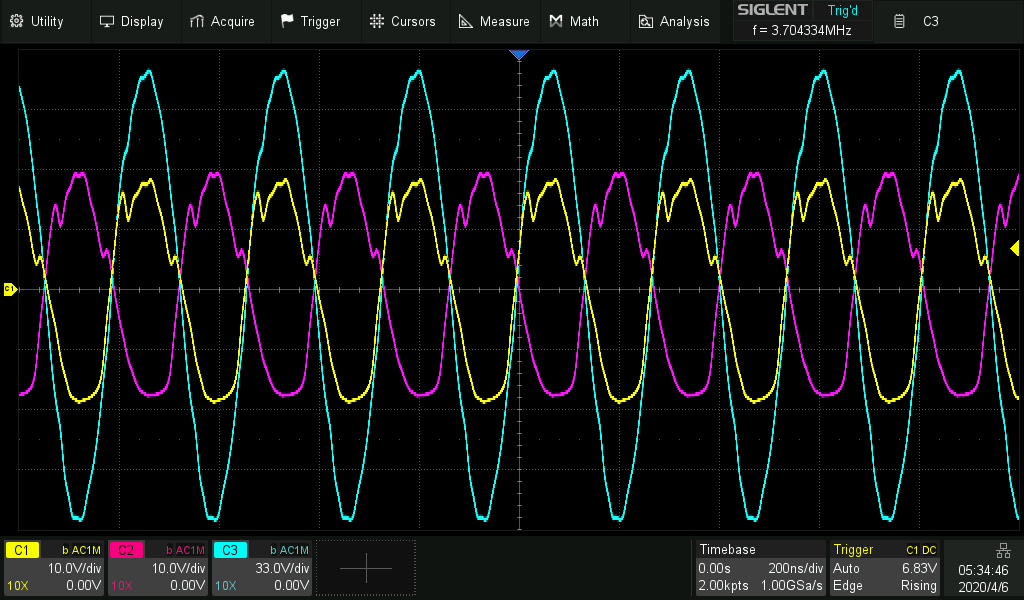Click the Cursors crosshair grid icon
The image size is (1024, 600).
pos(377,21)
